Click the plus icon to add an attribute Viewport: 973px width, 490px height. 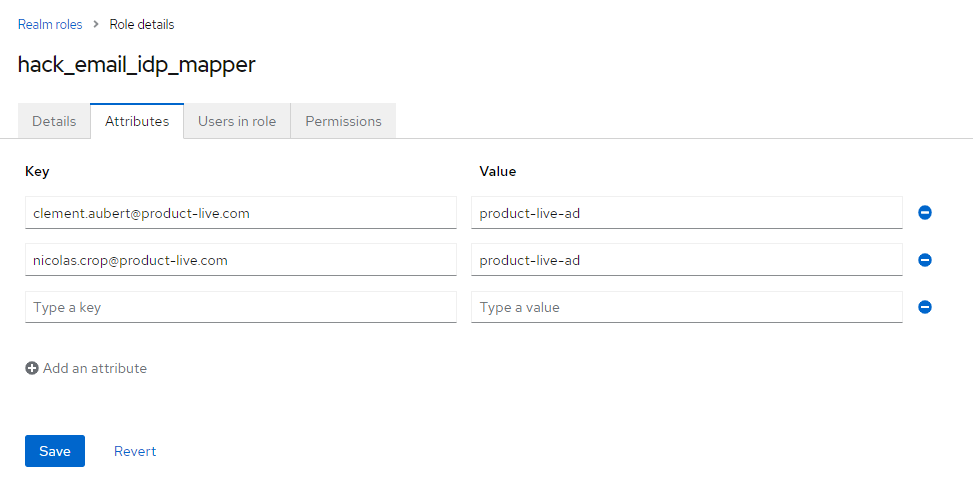click(32, 368)
